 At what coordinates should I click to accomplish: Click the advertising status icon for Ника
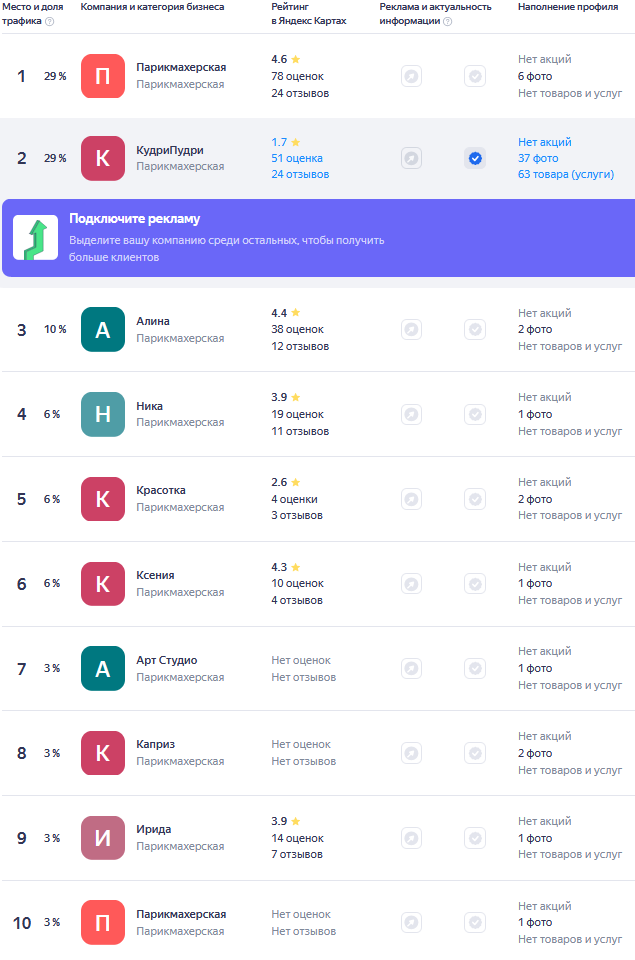point(411,414)
